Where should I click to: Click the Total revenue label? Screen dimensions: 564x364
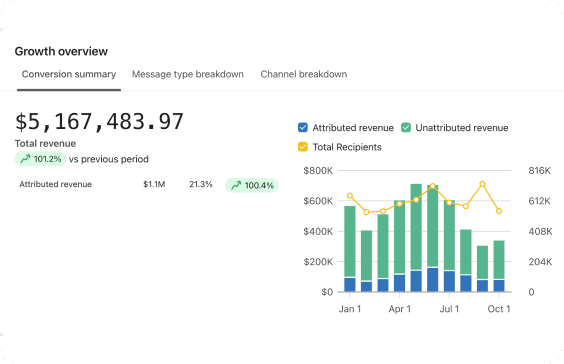[x=45, y=144]
